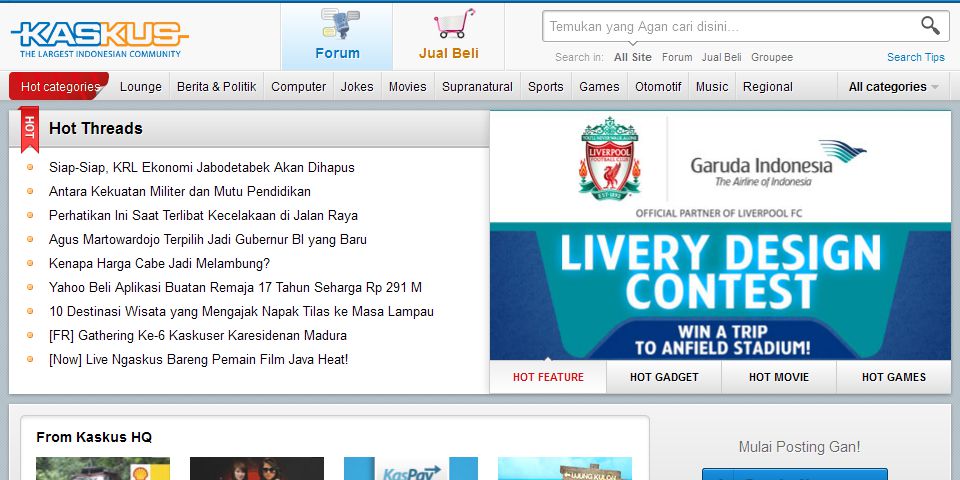Open the Ujung Kulon signpost thumbnail in Kaskus HQ
The width and height of the screenshot is (960, 480).
point(564,468)
